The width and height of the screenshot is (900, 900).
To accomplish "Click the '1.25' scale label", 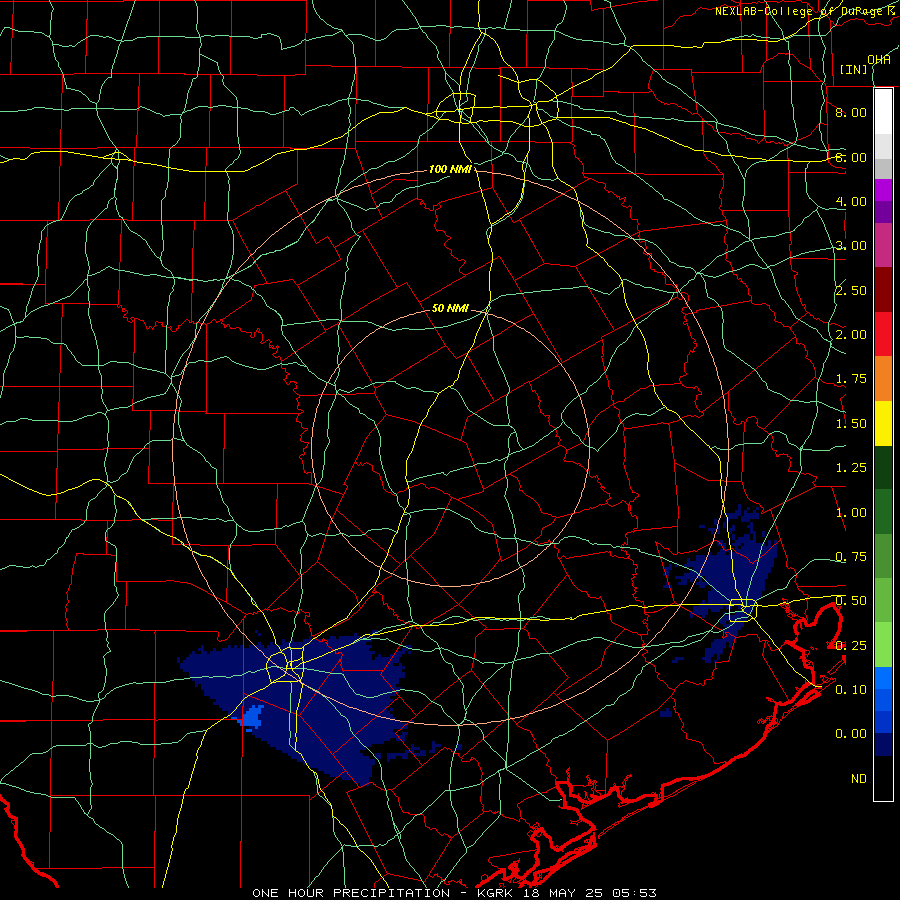I will [x=851, y=468].
